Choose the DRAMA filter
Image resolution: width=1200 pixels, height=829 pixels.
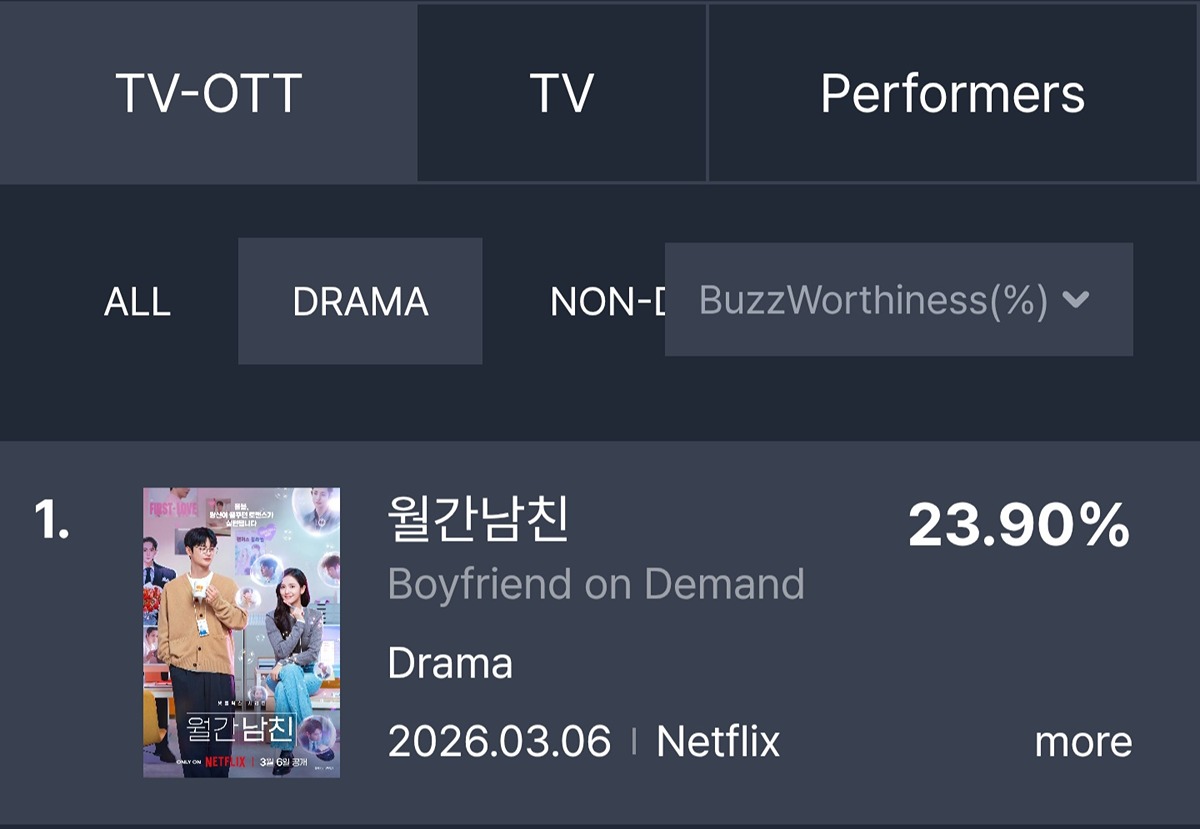(x=360, y=301)
